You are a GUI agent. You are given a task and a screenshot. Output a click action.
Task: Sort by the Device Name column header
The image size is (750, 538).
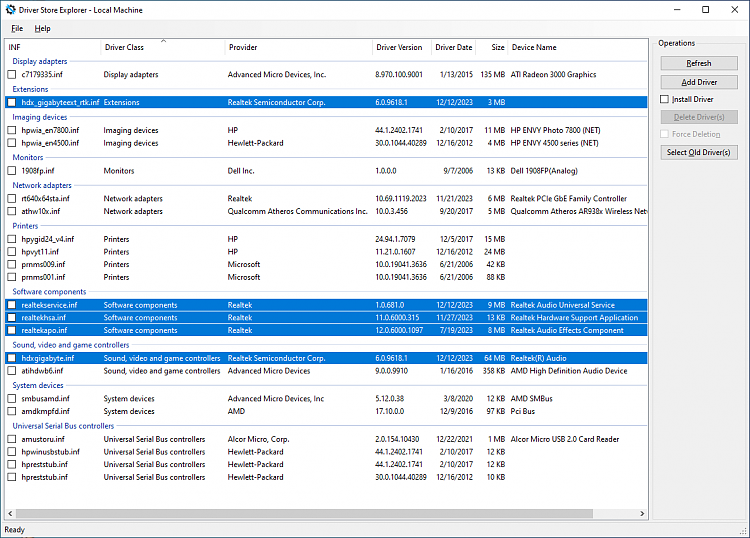[x=577, y=47]
